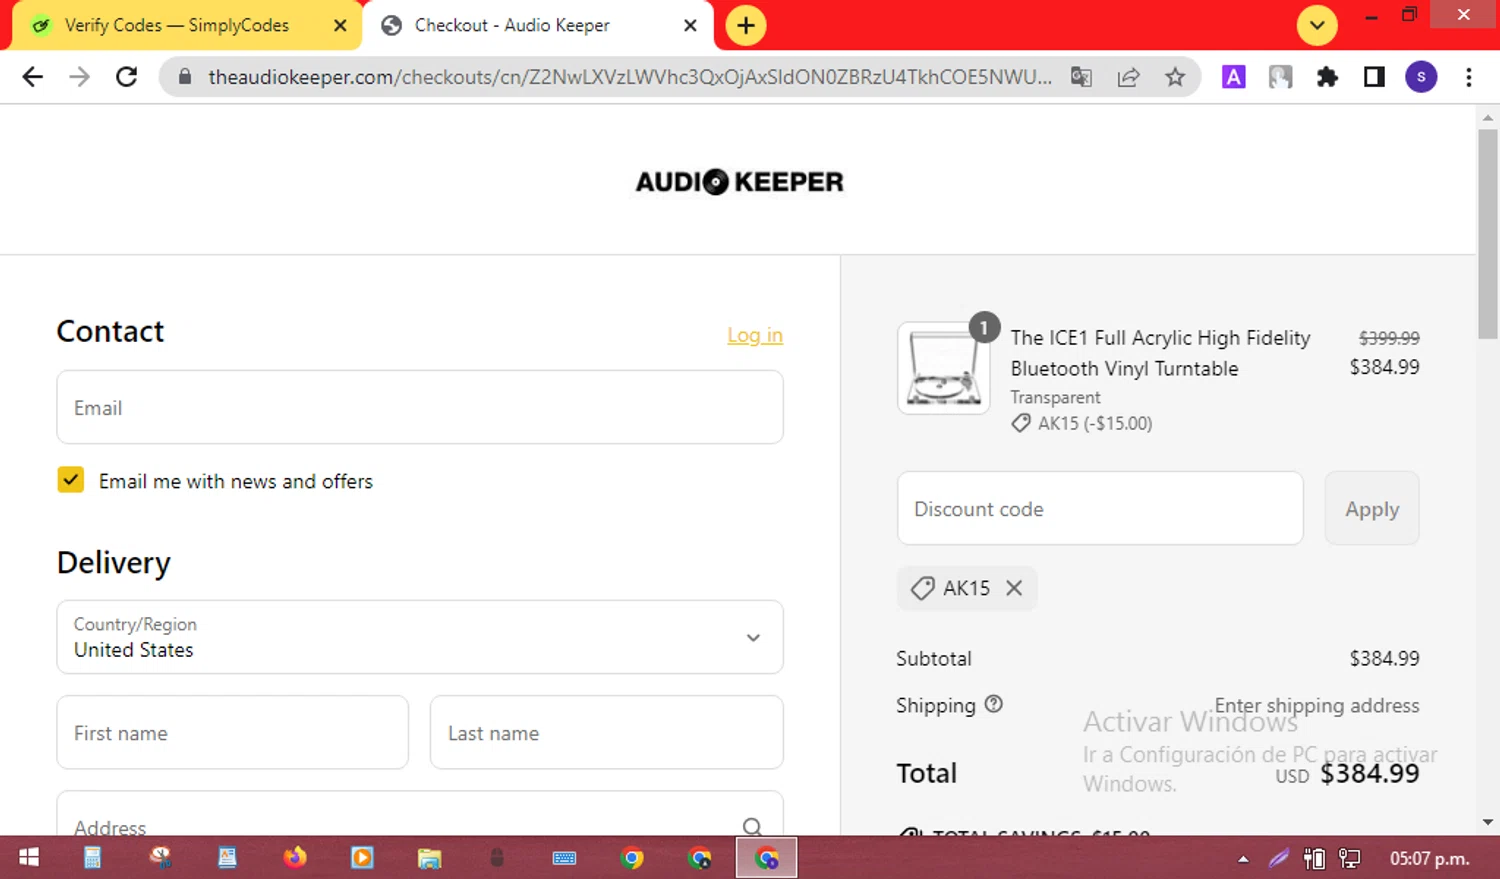Reload the checkout page
1500x879 pixels.
pos(127,77)
